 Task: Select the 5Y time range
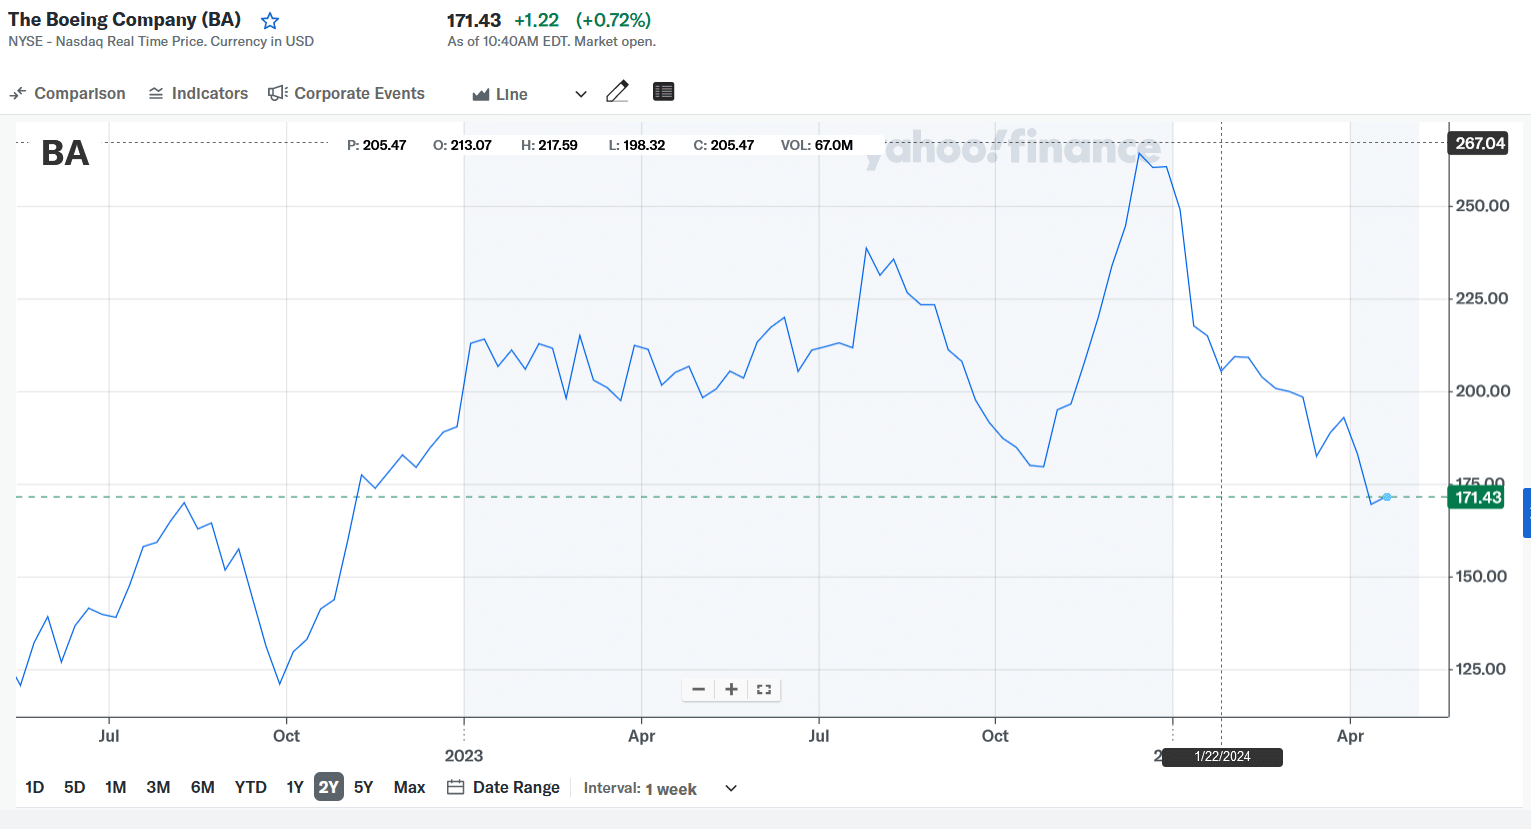tap(364, 787)
